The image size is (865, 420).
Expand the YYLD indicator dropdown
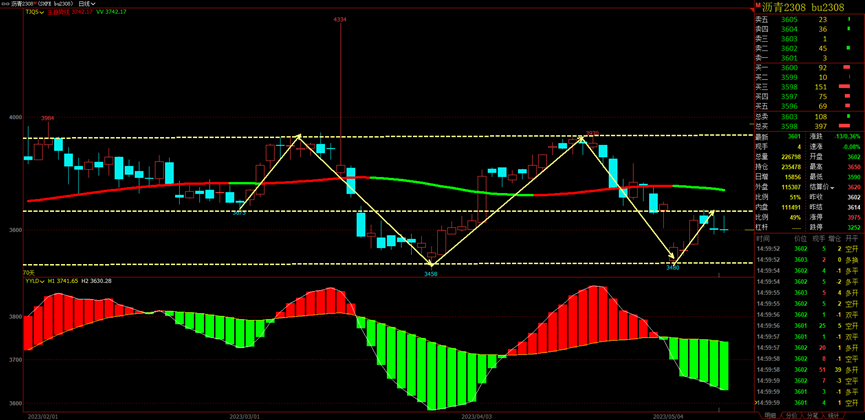point(35,281)
